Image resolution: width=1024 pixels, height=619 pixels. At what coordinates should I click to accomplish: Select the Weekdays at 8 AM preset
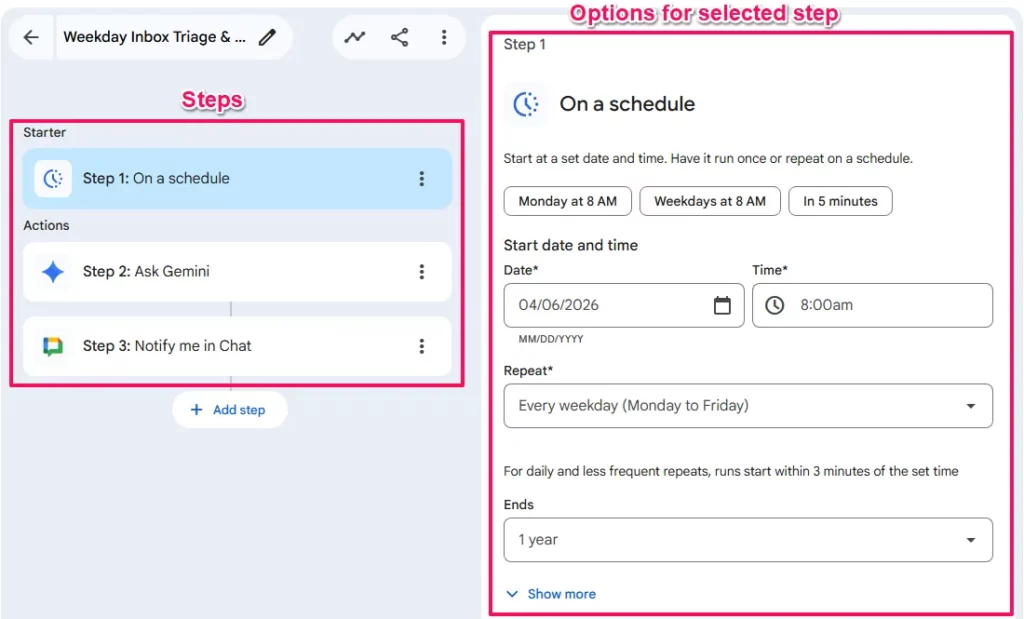tap(710, 201)
